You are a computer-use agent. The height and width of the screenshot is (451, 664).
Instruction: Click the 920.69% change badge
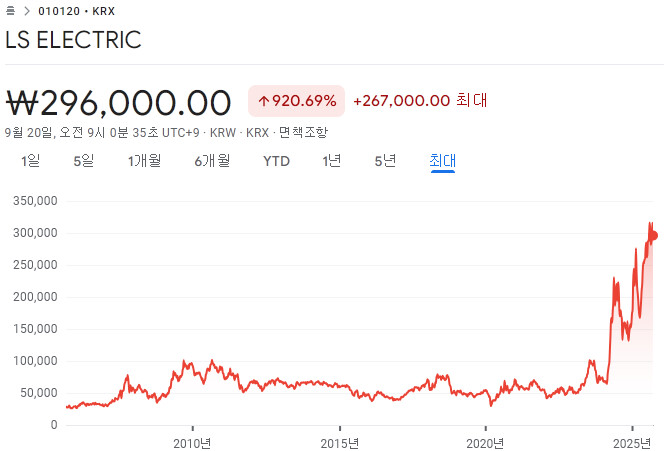(304, 100)
